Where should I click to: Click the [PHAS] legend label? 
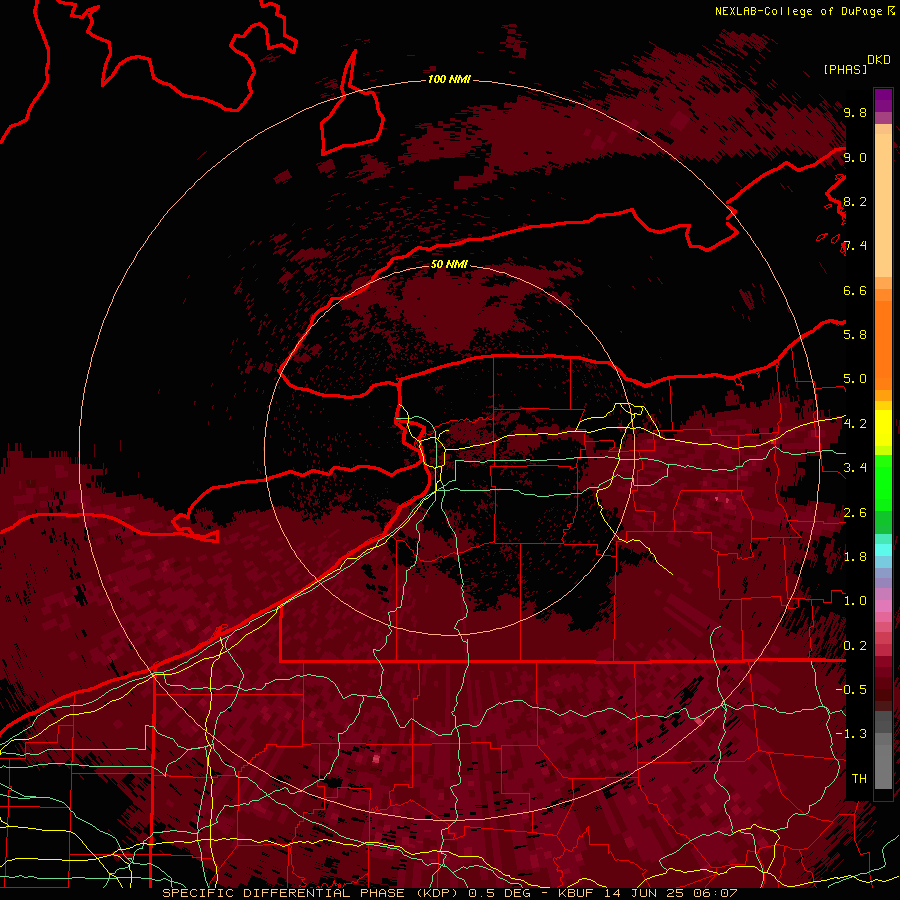tap(845, 70)
